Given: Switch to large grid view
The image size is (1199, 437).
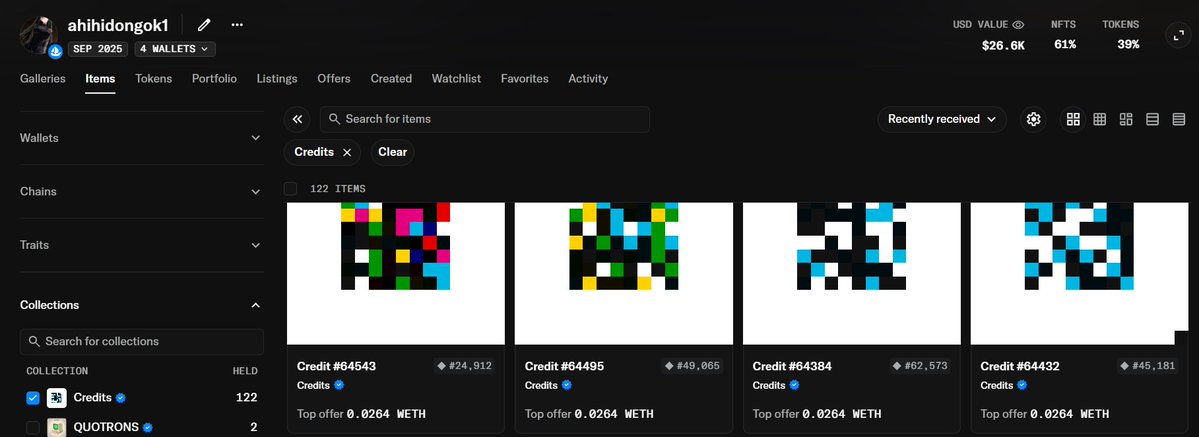Looking at the screenshot, I should pos(1073,119).
